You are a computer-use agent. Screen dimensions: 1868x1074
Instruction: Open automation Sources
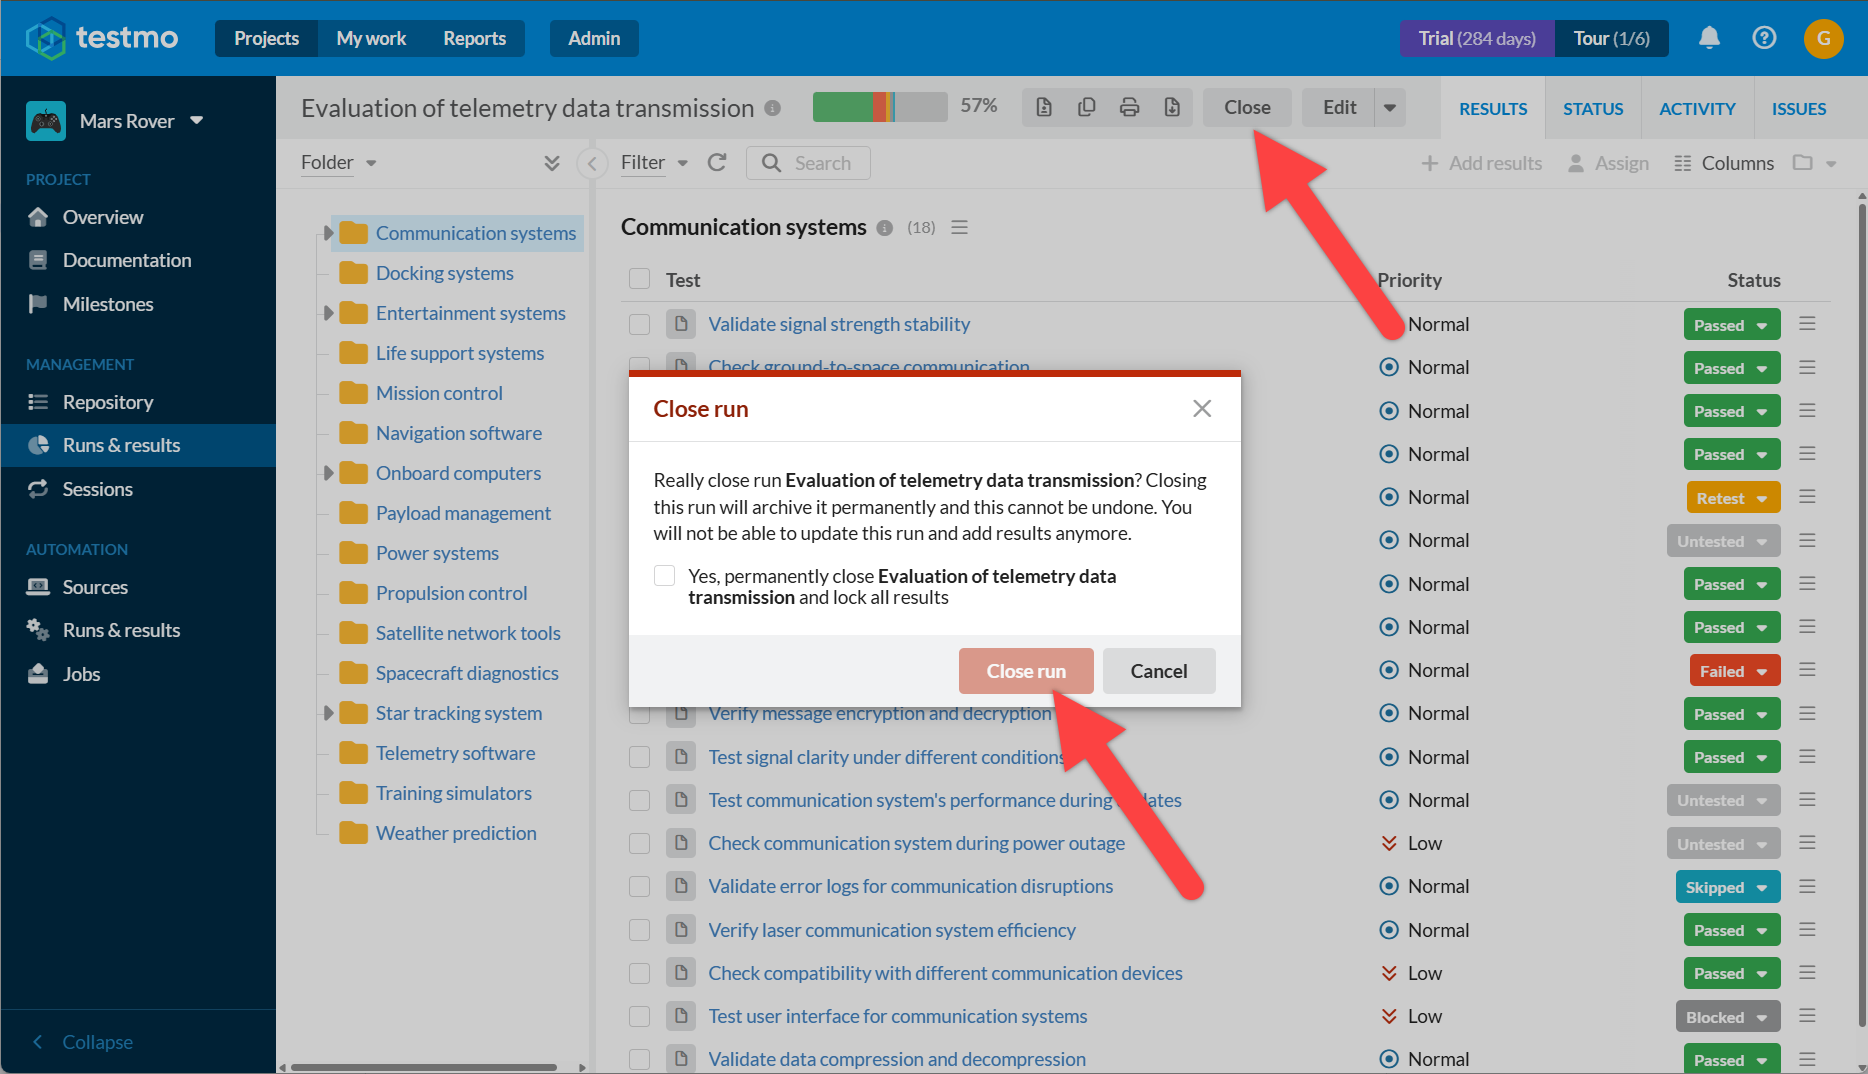95,587
